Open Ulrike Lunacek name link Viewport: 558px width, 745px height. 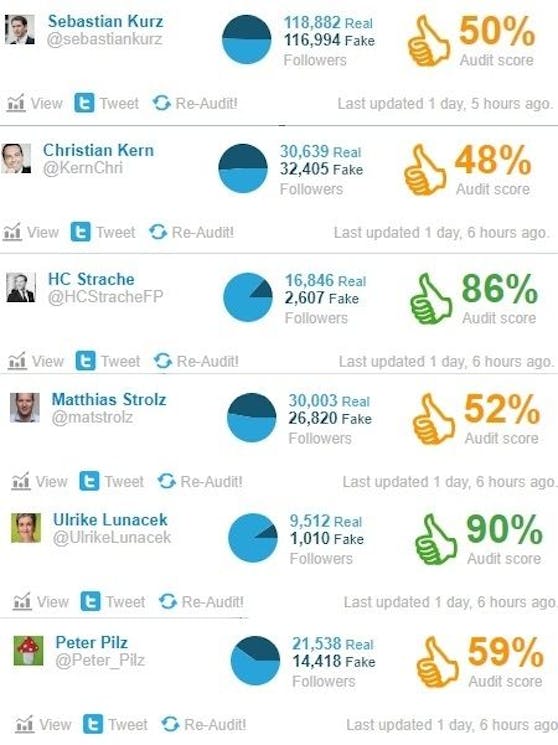click(x=110, y=520)
